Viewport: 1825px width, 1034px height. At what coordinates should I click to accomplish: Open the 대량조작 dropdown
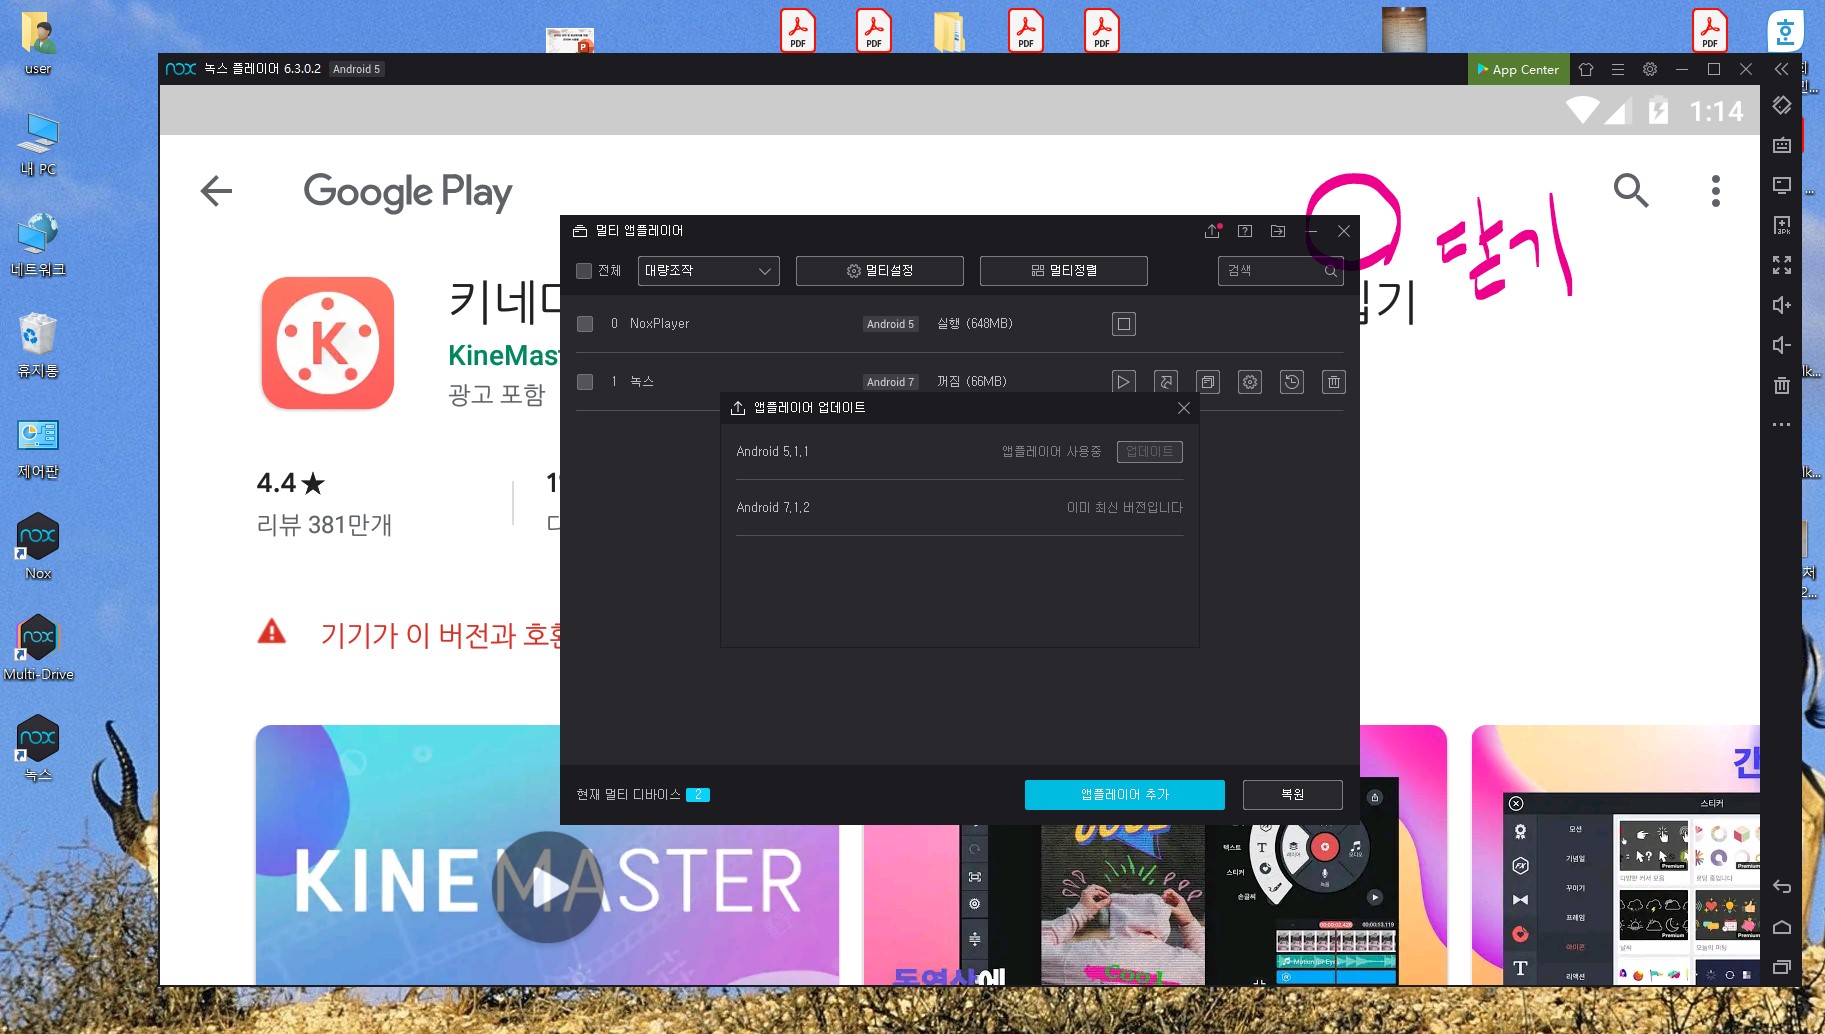coord(708,271)
